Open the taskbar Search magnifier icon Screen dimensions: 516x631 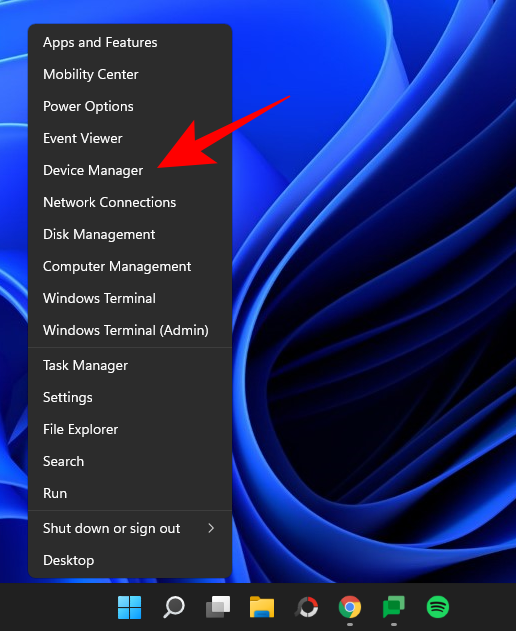pos(174,607)
